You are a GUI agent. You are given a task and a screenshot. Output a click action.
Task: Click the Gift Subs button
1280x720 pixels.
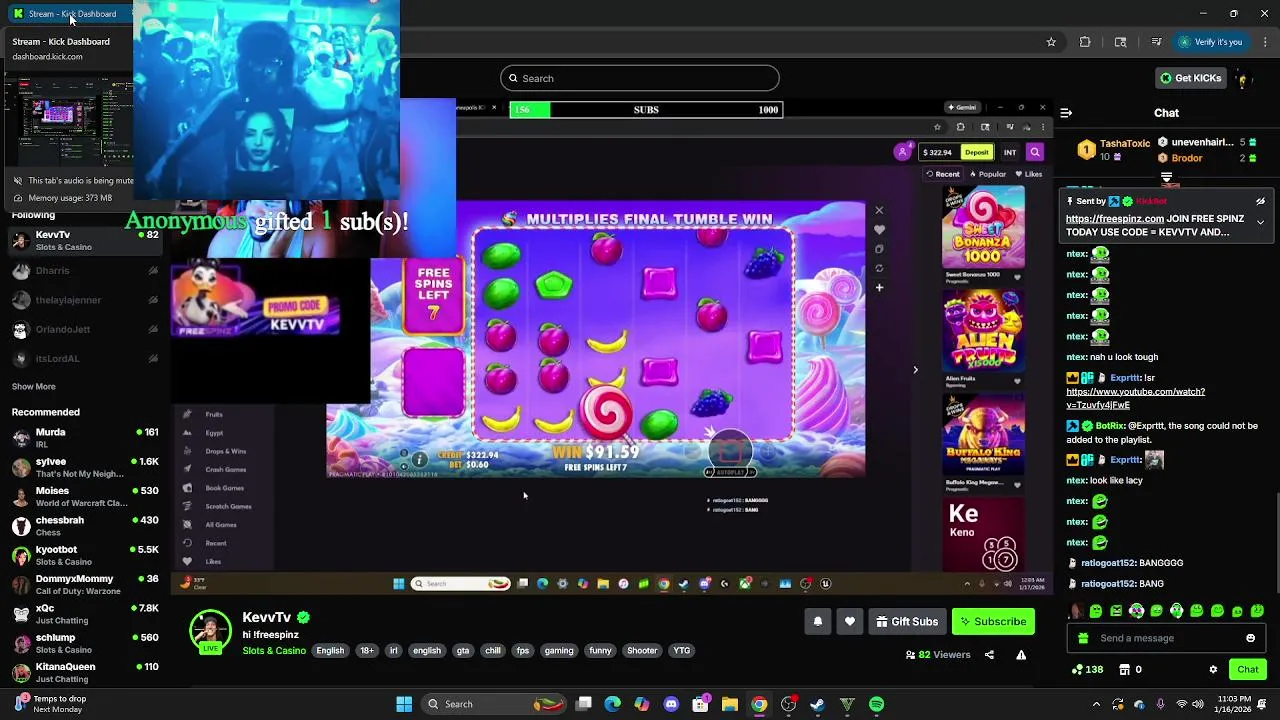[x=907, y=621]
